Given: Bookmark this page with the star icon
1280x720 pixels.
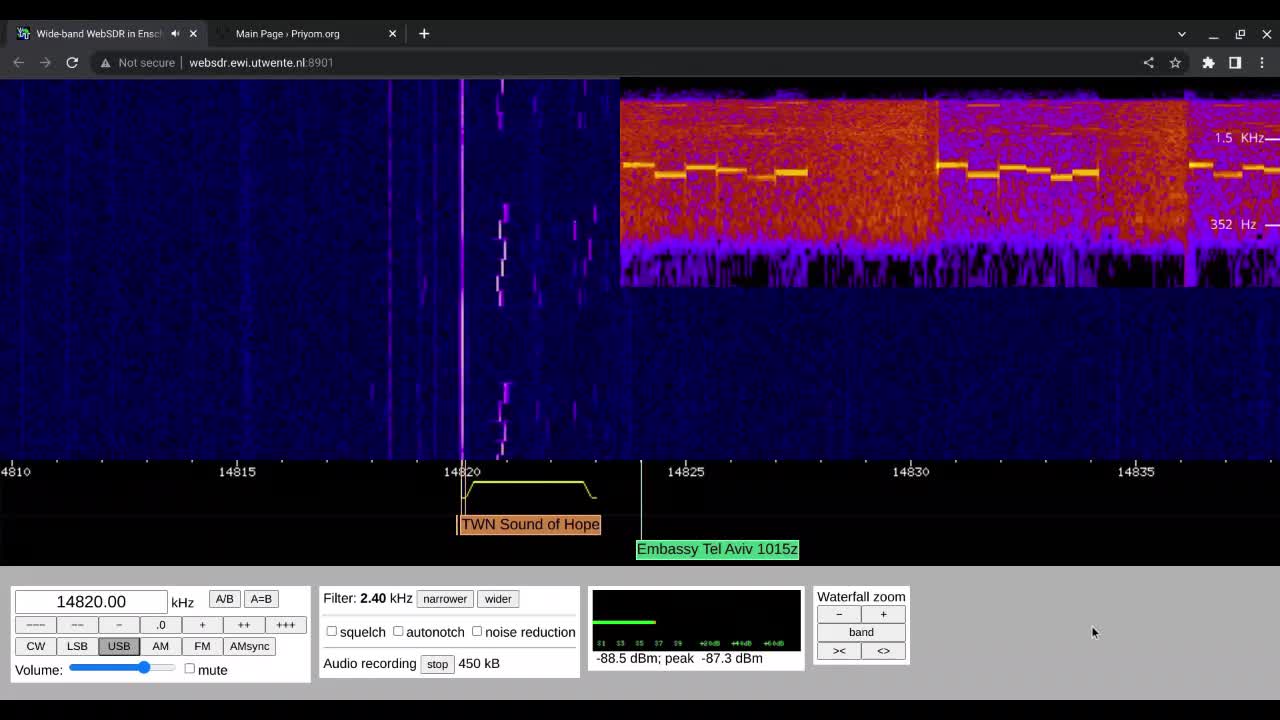Looking at the screenshot, I should point(1175,62).
